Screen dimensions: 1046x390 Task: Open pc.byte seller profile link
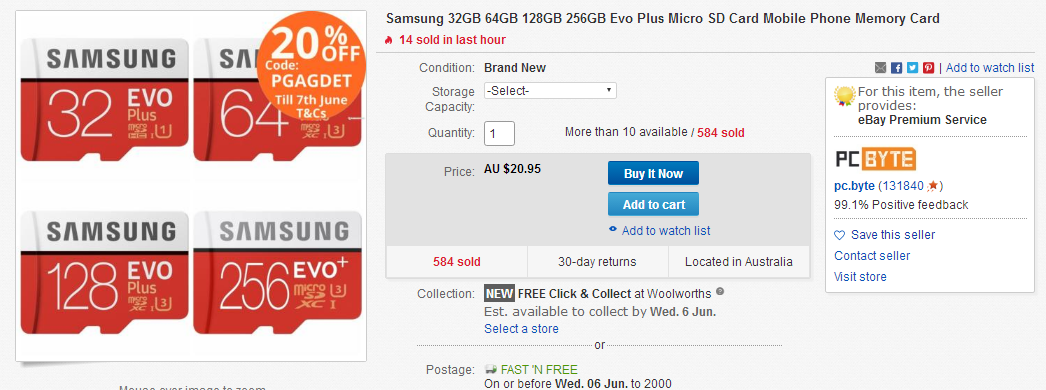[854, 186]
